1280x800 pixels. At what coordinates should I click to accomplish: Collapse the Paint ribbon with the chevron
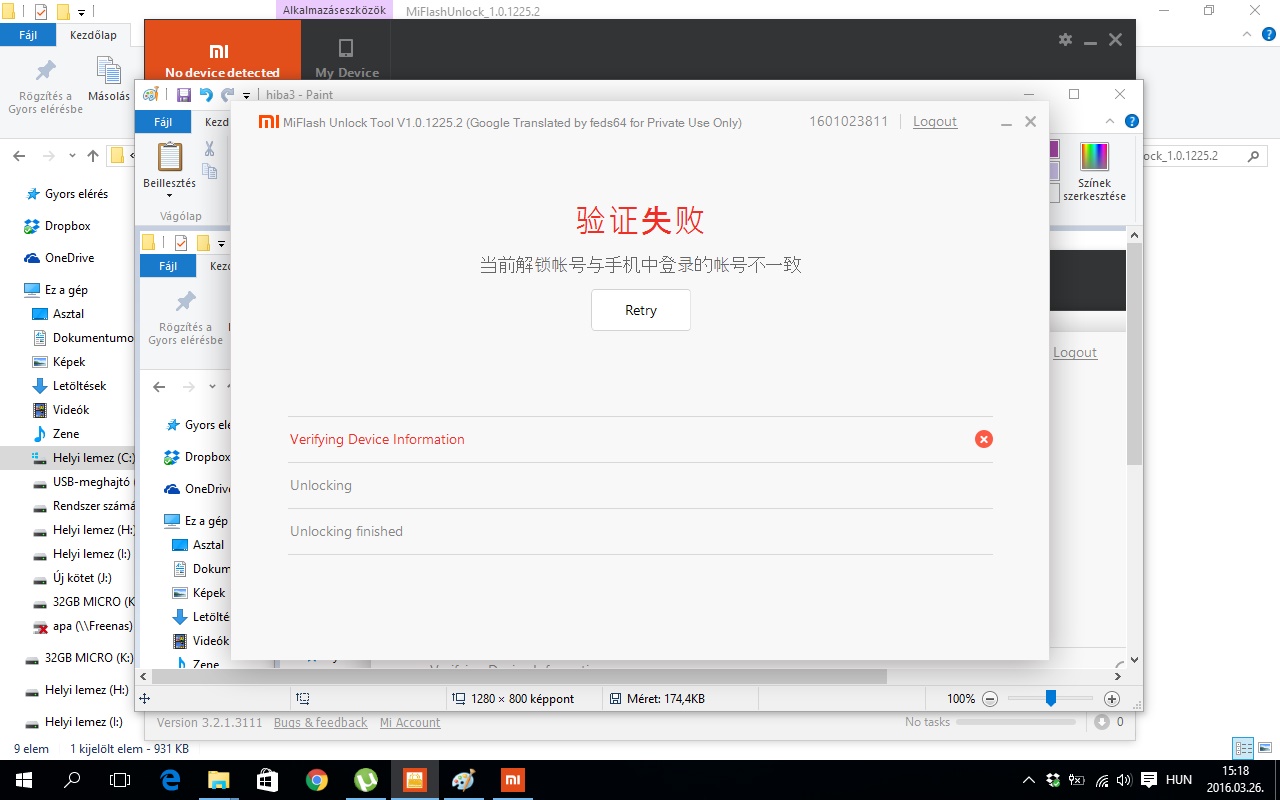[x=1111, y=121]
